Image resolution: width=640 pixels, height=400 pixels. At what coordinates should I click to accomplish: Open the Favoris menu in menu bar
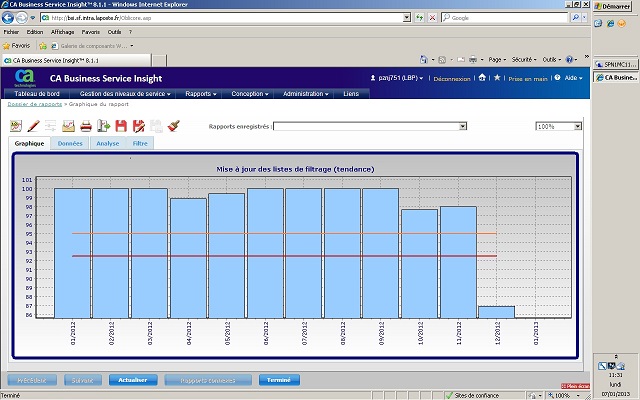click(91, 32)
